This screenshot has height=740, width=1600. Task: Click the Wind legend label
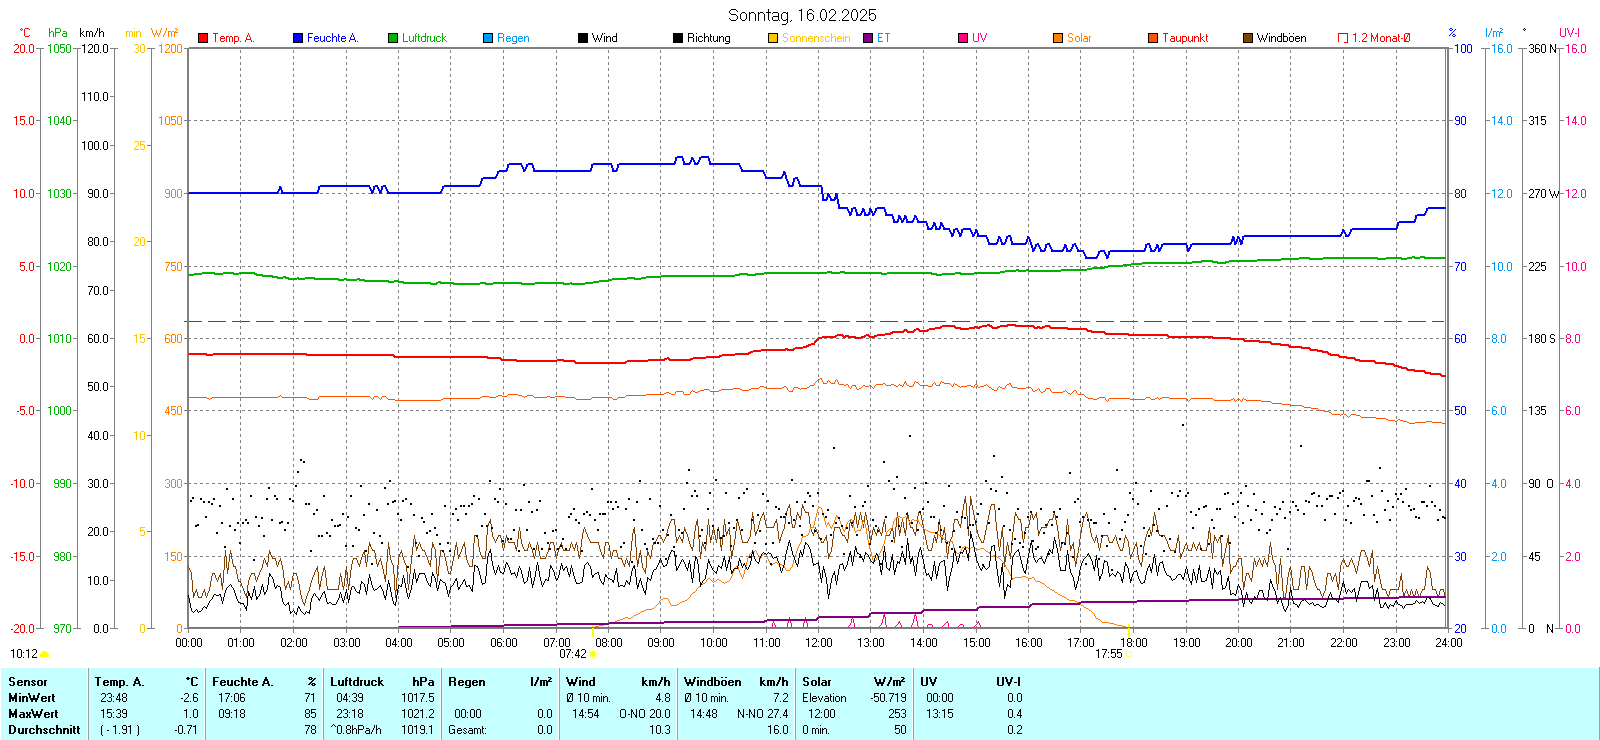[604, 38]
